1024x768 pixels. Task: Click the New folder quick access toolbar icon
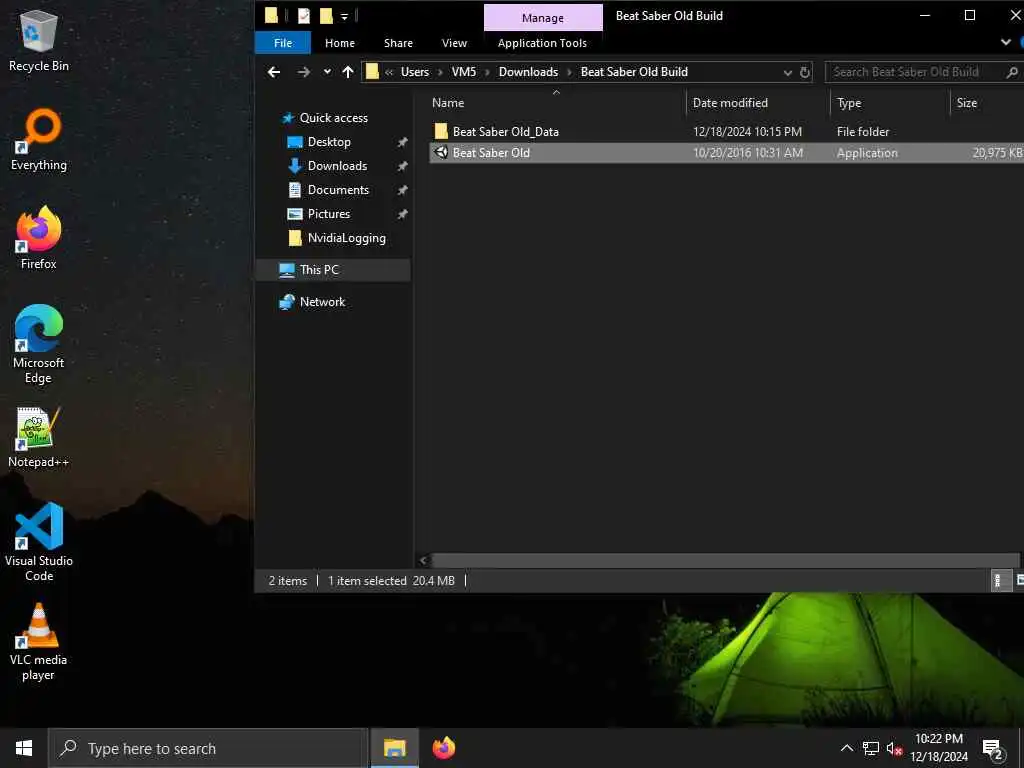(326, 16)
